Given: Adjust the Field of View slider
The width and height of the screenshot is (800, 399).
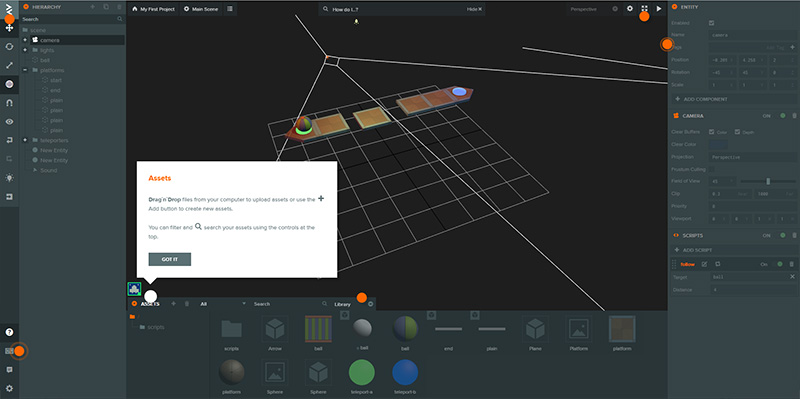Looking at the screenshot, I should (767, 181).
